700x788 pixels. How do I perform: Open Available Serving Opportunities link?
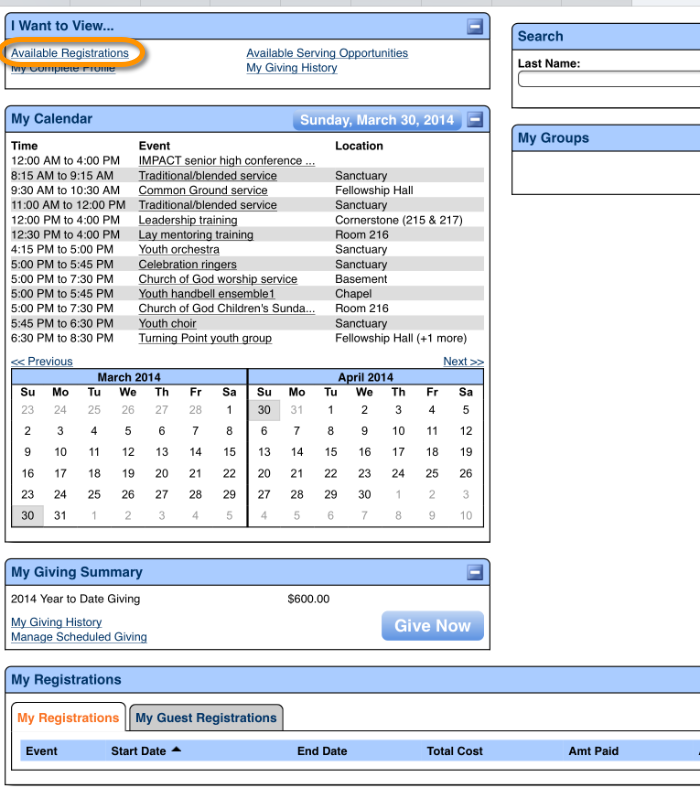[x=327, y=53]
